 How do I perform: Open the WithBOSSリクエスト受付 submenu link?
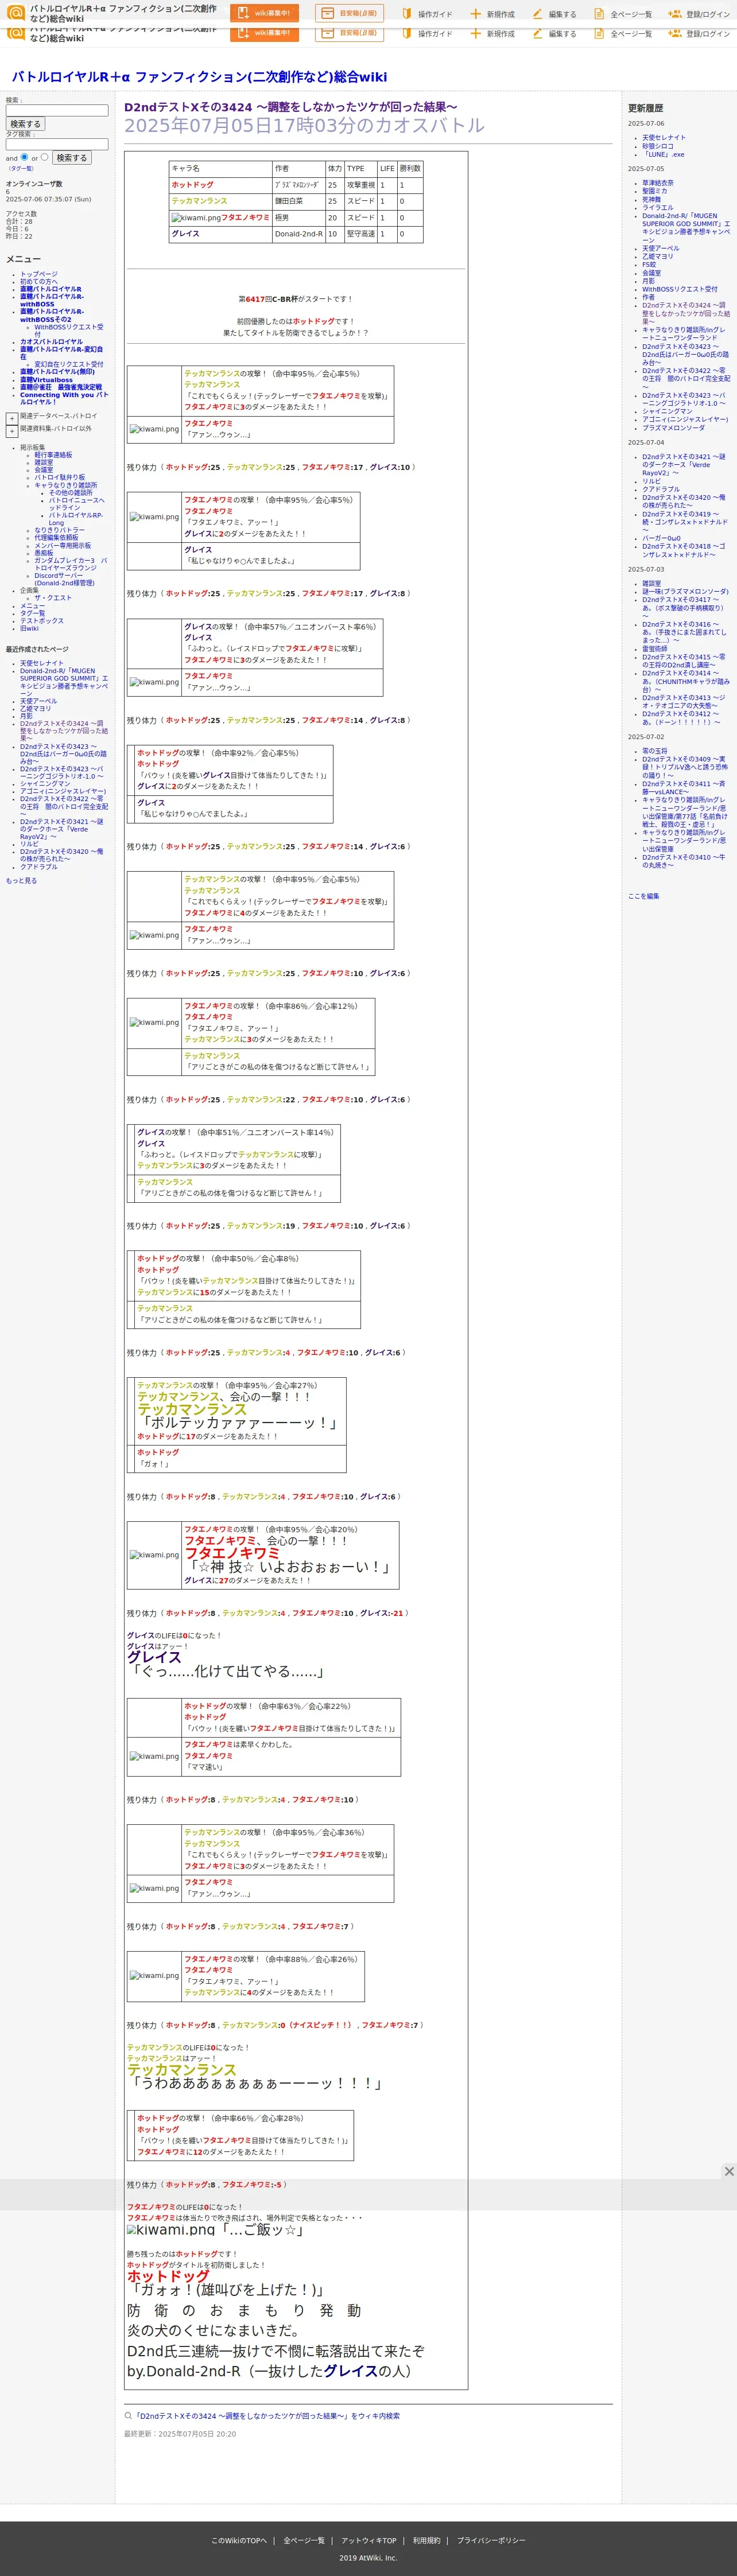[x=68, y=330]
